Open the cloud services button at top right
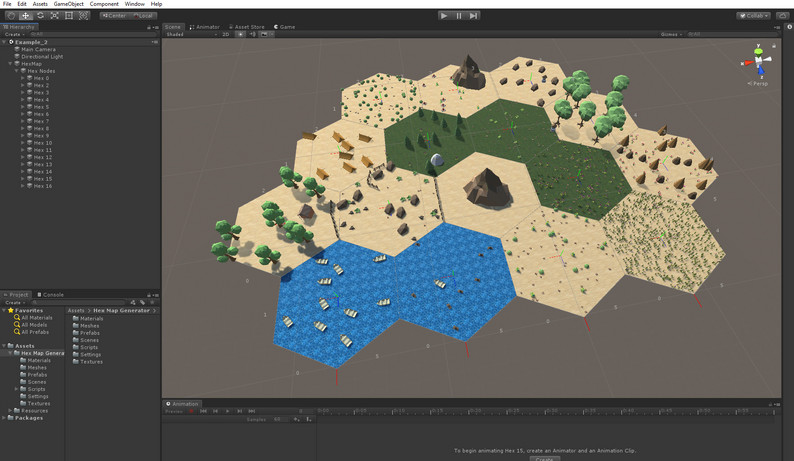The height and width of the screenshot is (461, 794). [x=782, y=16]
